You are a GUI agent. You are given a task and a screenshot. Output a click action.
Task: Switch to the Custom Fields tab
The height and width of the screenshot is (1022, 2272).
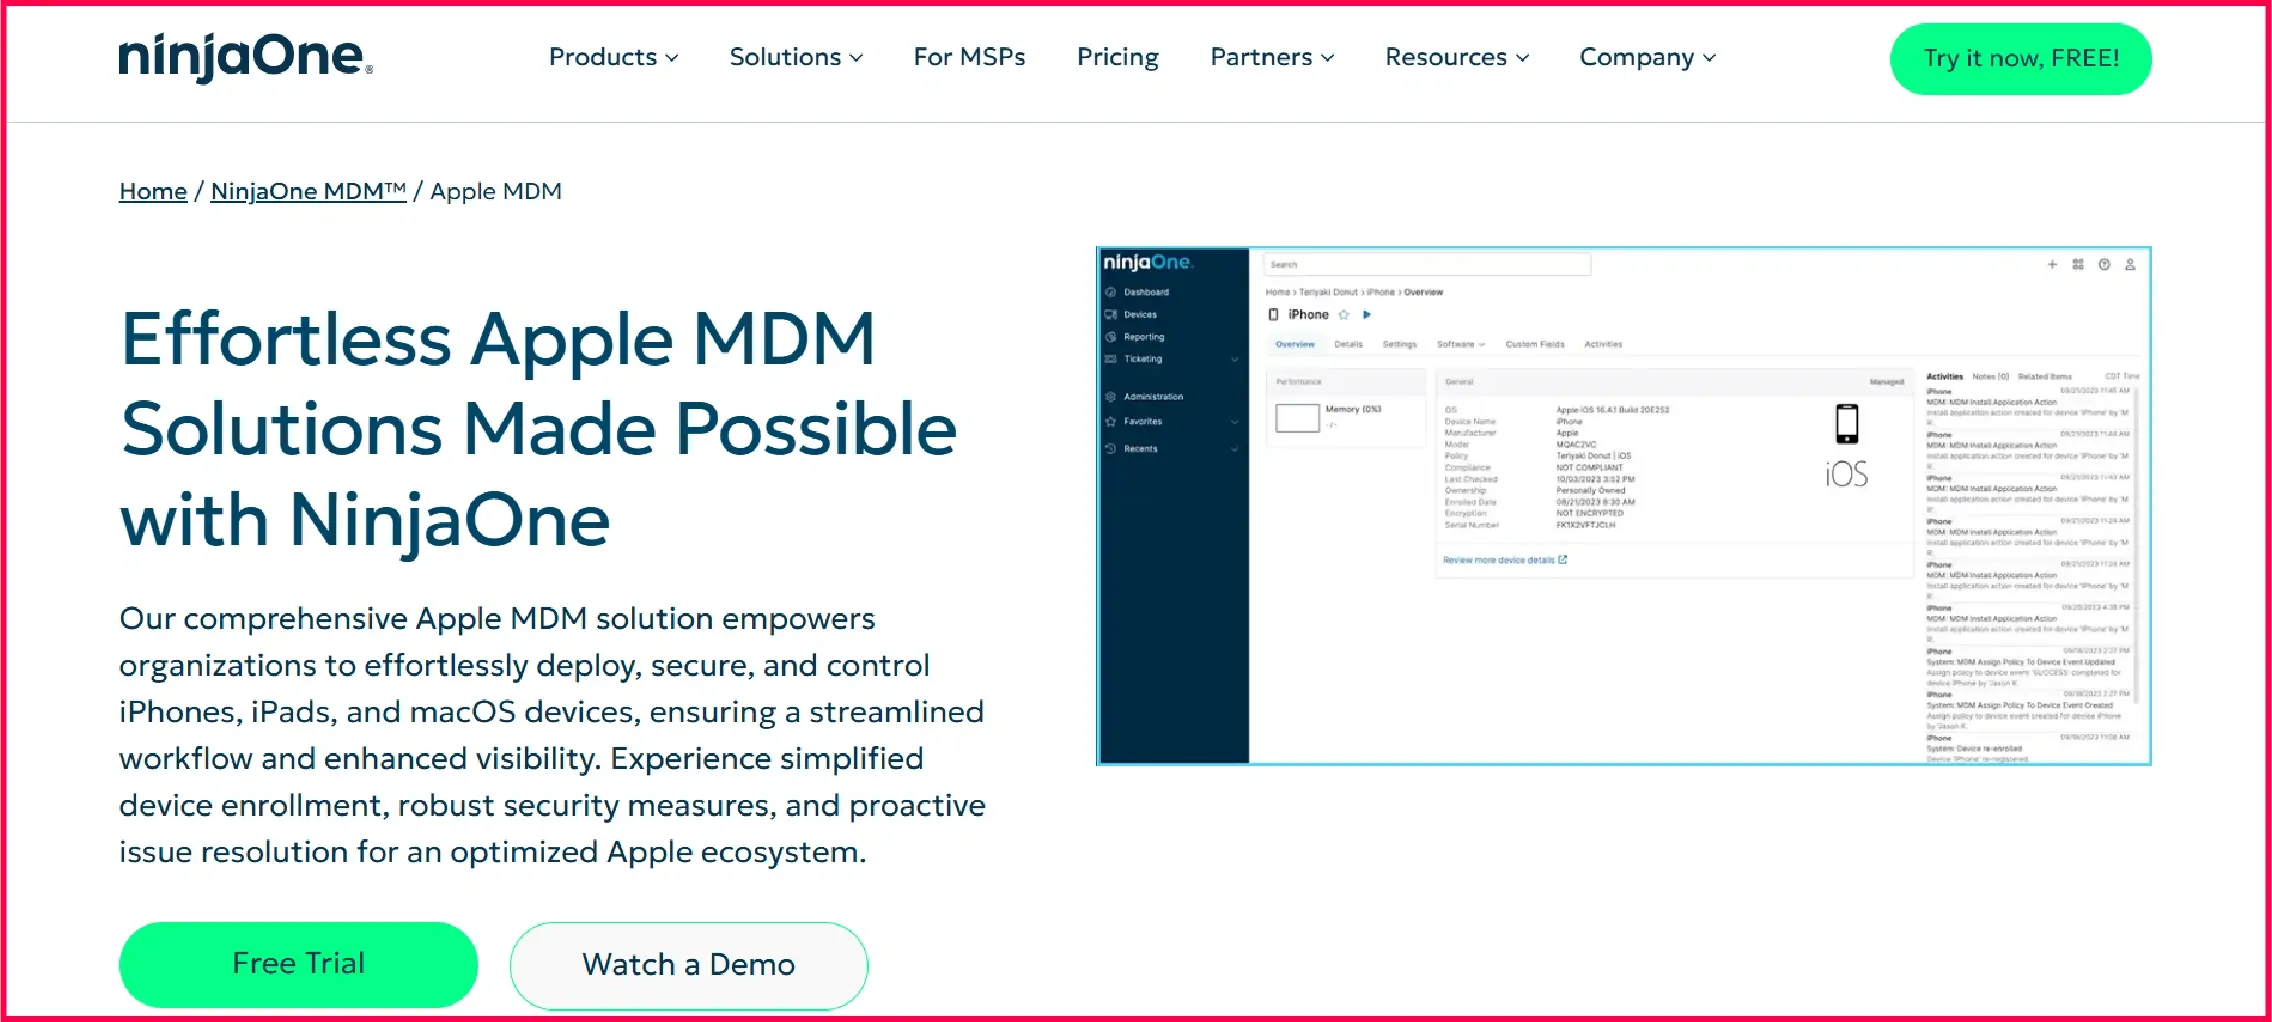pos(1534,344)
